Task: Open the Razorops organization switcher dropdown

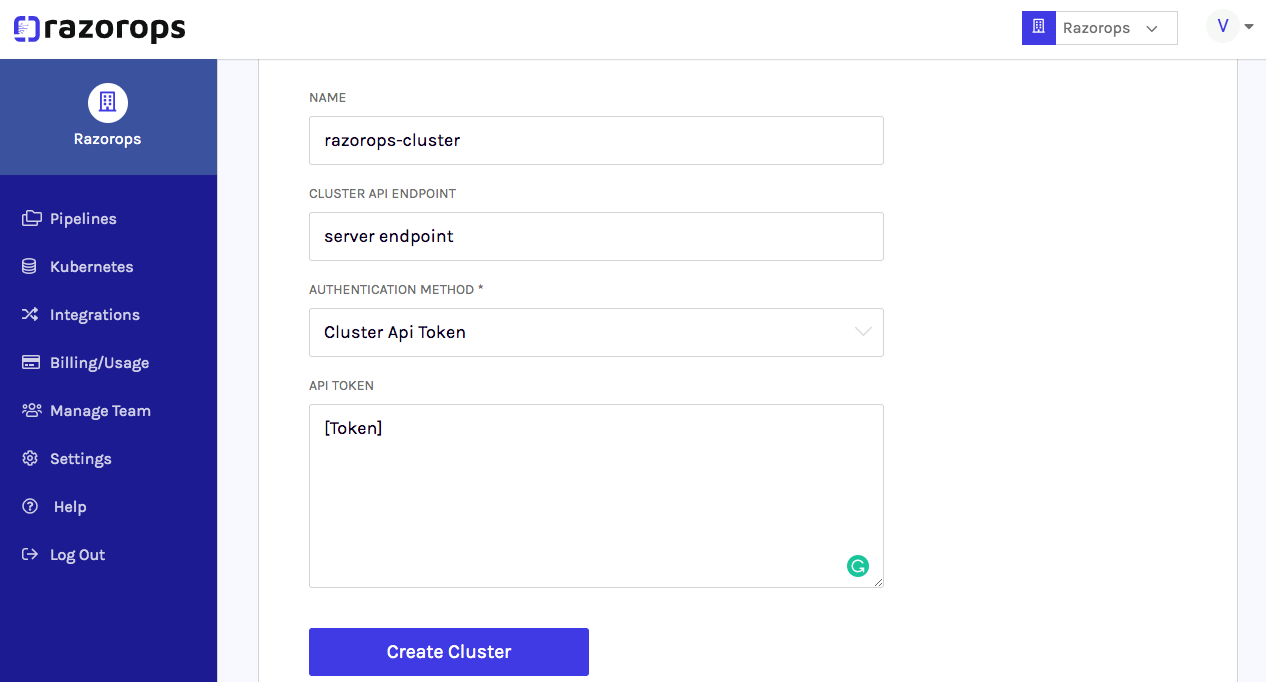Action: coord(1100,28)
